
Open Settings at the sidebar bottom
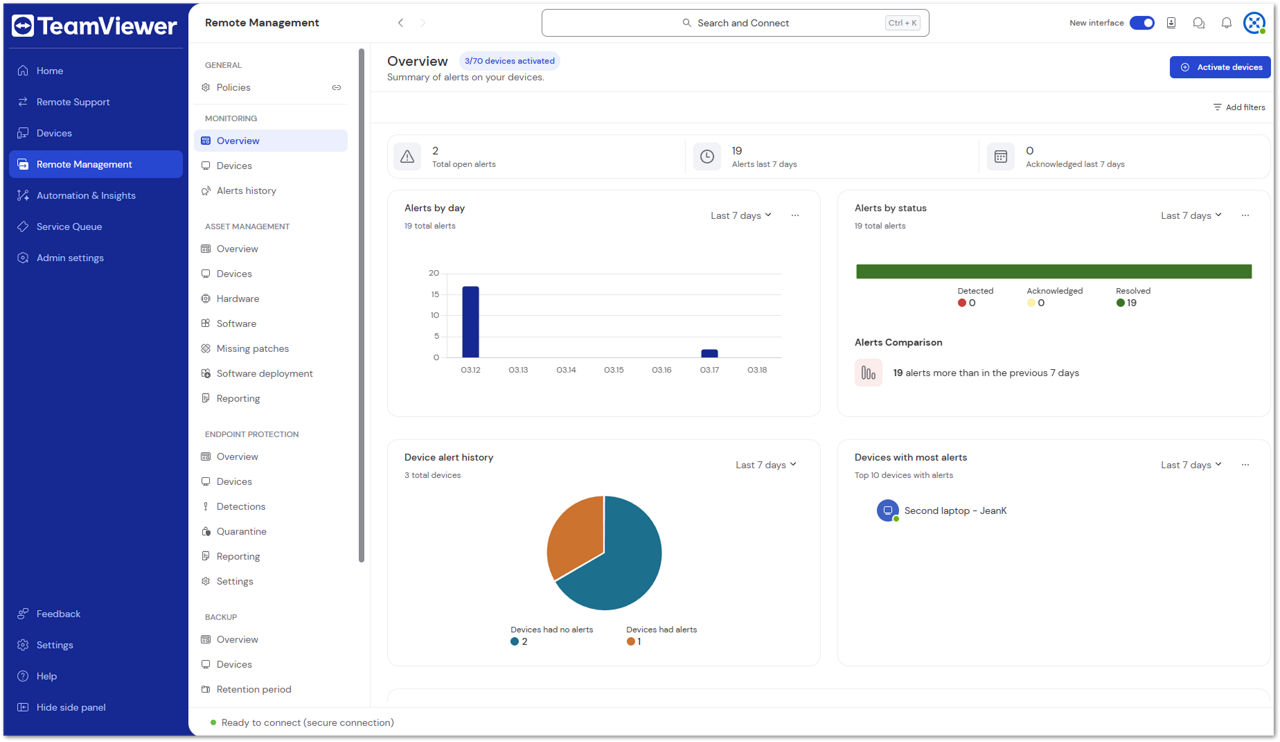(96, 645)
